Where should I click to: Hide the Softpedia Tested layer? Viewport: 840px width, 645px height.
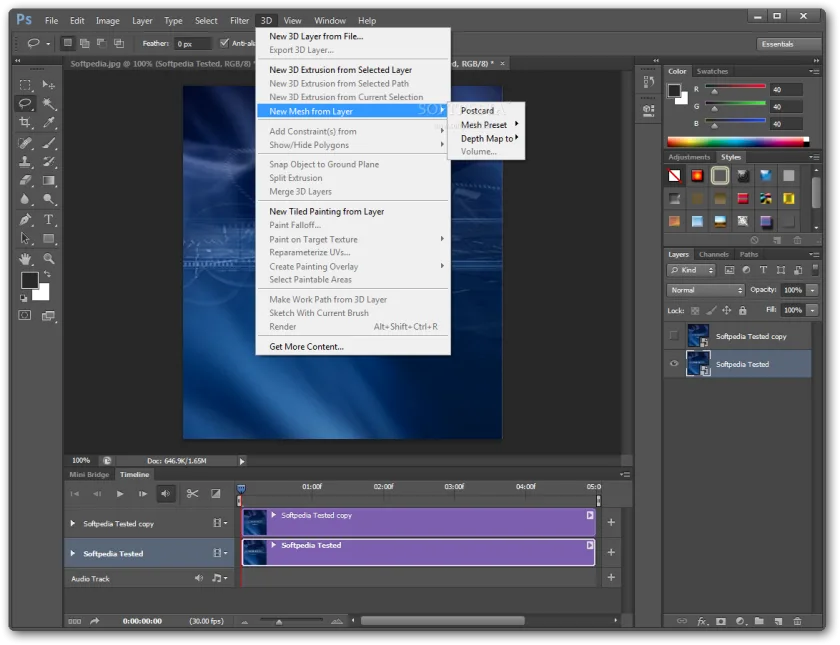point(674,363)
